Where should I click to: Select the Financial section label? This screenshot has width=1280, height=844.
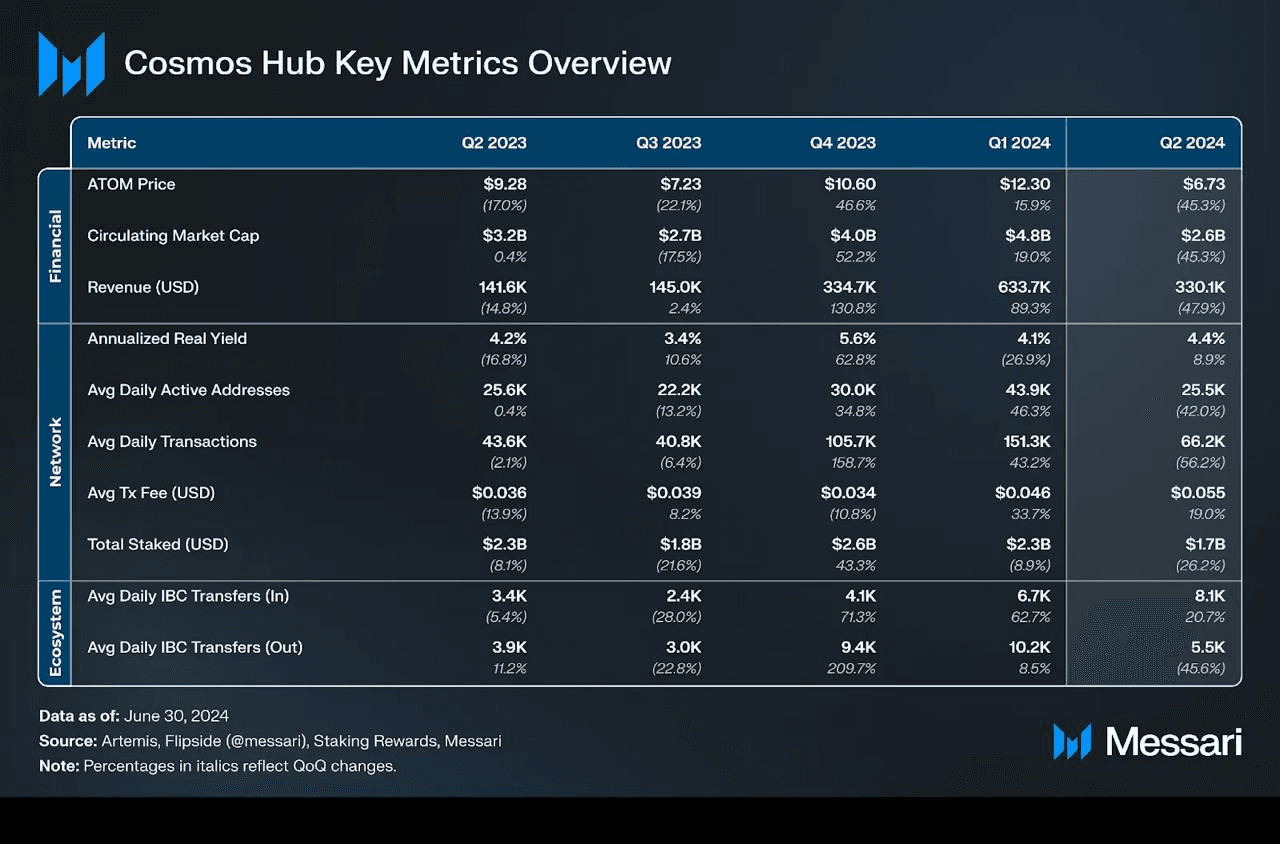(x=55, y=246)
